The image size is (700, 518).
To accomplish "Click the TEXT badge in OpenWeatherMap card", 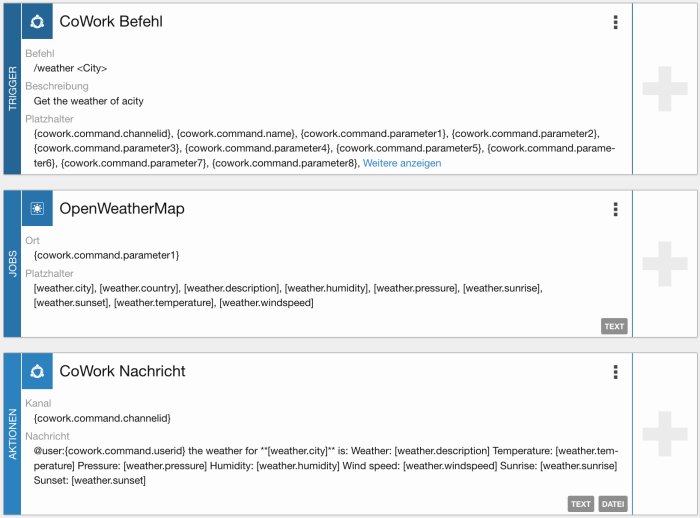I will click(614, 326).
